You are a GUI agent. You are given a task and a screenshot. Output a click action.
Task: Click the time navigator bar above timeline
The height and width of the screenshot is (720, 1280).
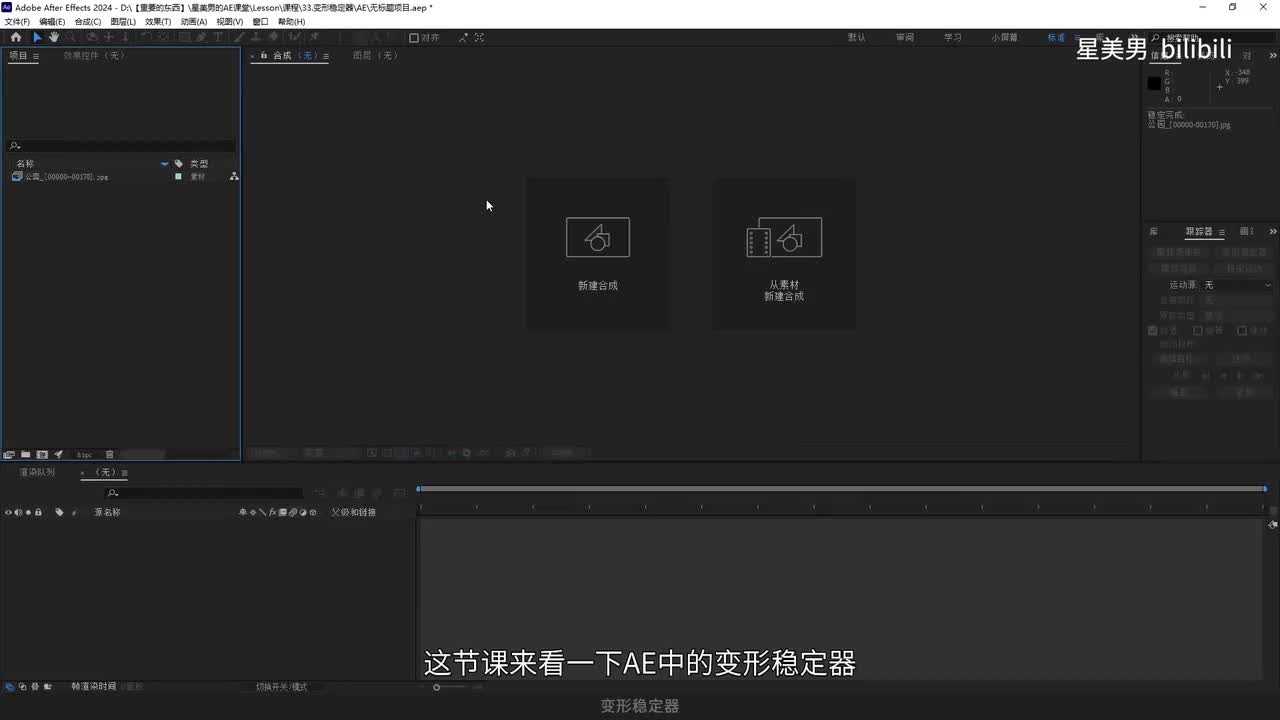[x=842, y=488]
